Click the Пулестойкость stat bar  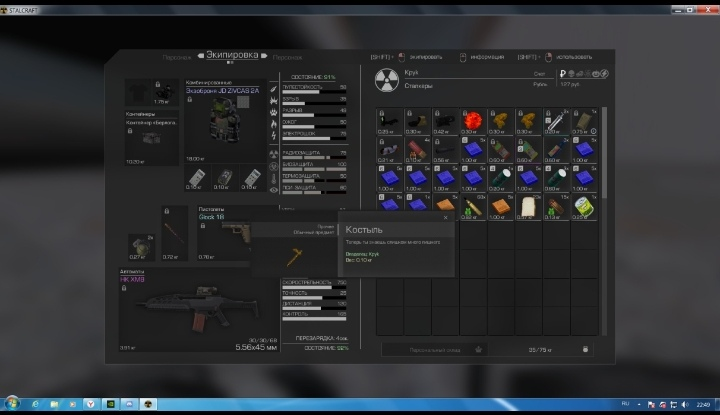click(x=314, y=92)
